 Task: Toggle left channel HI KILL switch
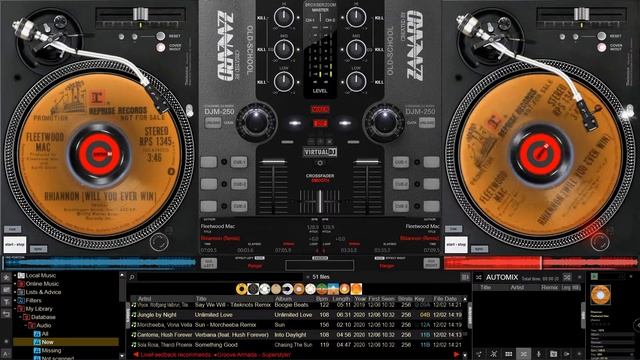coord(262,18)
